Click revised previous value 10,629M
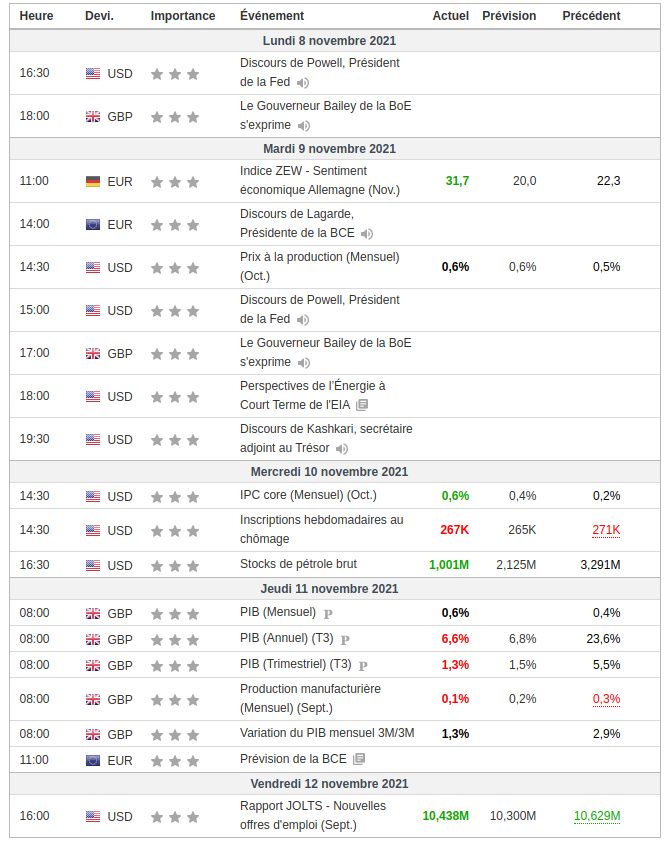 click(597, 816)
